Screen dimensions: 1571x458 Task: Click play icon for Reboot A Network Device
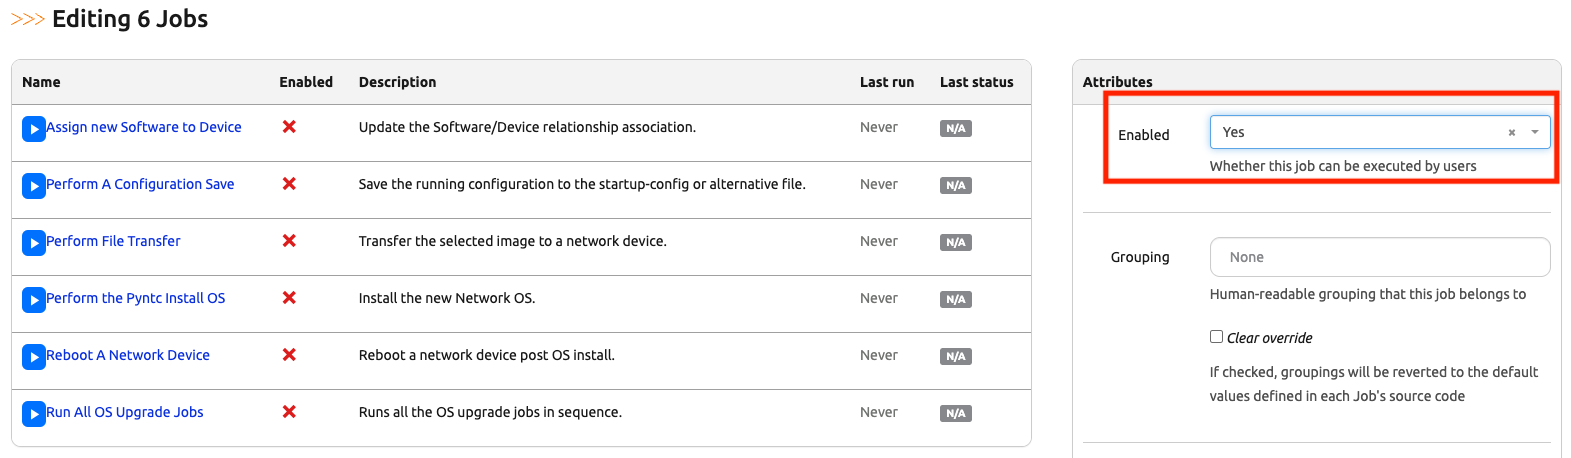pos(34,357)
